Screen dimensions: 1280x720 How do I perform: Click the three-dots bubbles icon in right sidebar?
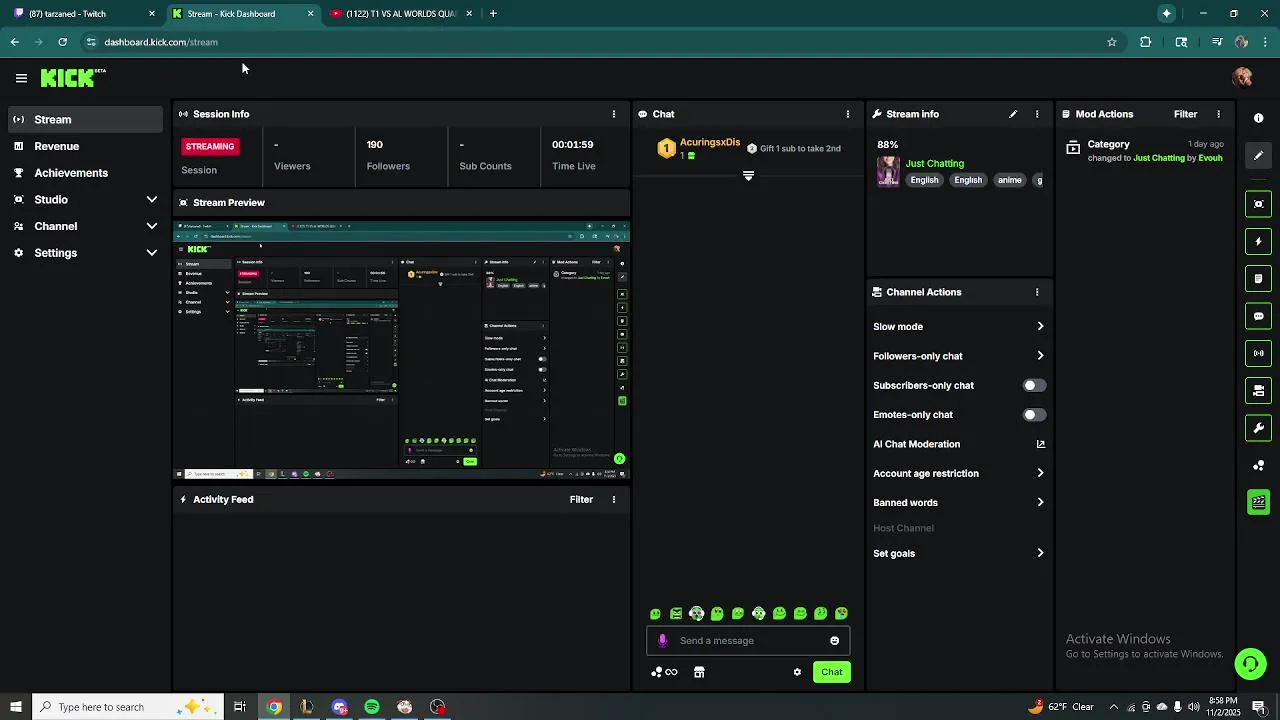1259,466
